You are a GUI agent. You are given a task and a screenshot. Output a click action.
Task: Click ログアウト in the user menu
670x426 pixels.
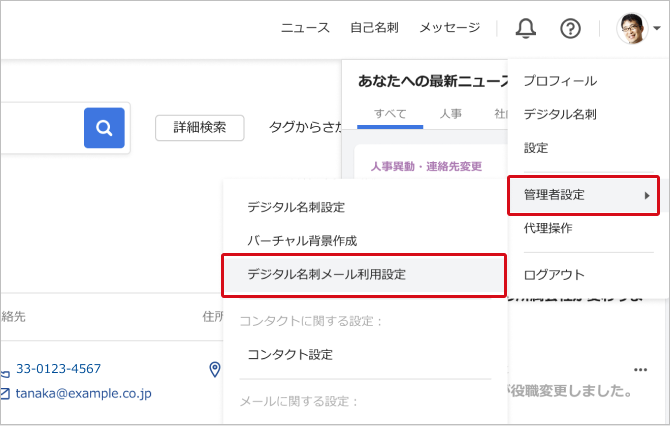(x=554, y=274)
